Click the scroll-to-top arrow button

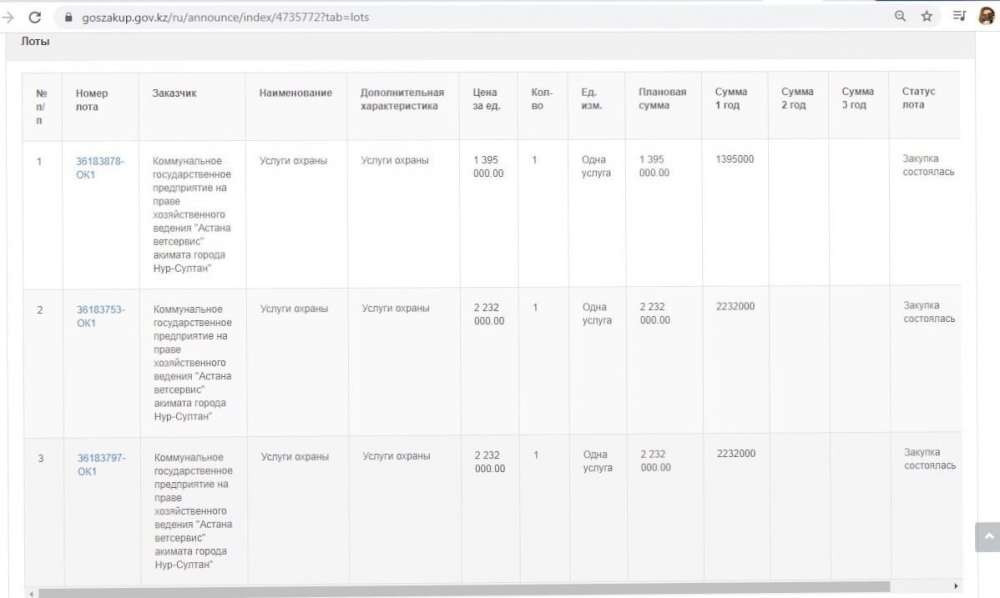[987, 537]
